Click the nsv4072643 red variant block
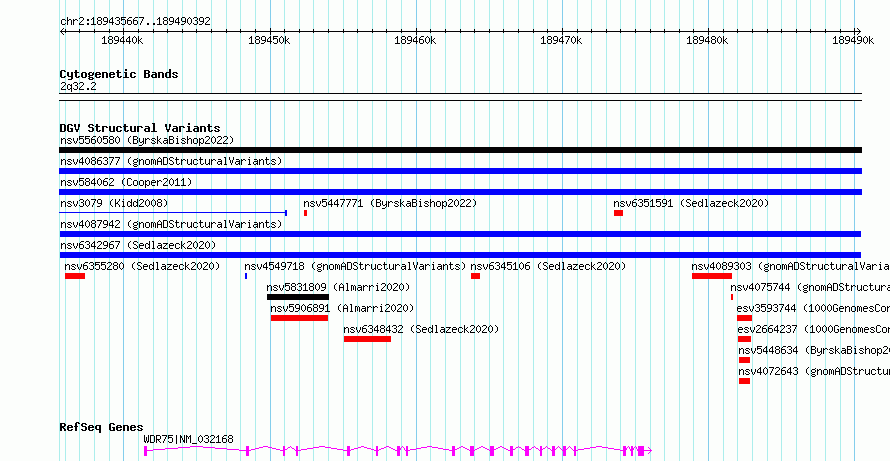The width and height of the screenshot is (890, 461). click(x=744, y=381)
